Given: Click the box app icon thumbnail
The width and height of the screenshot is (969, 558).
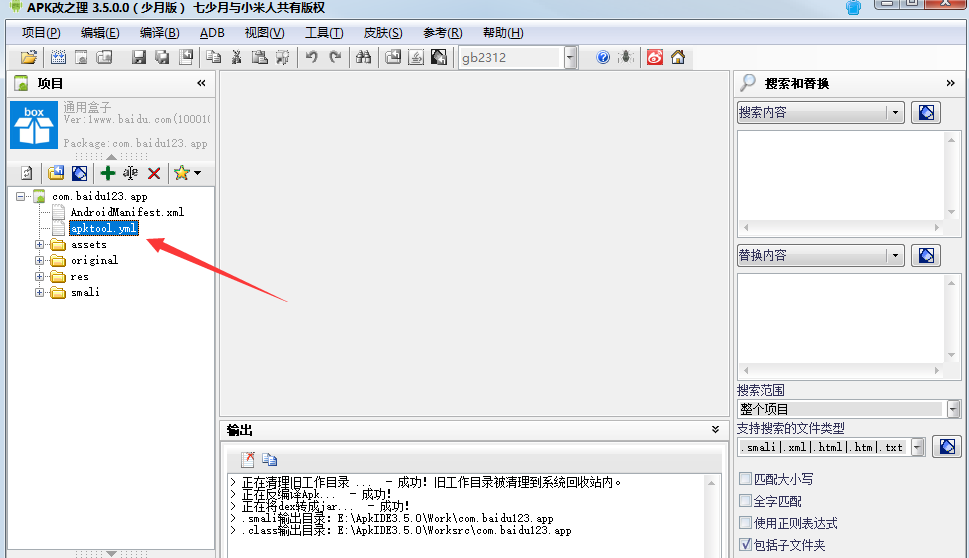Looking at the screenshot, I should pyautogui.click(x=34, y=125).
